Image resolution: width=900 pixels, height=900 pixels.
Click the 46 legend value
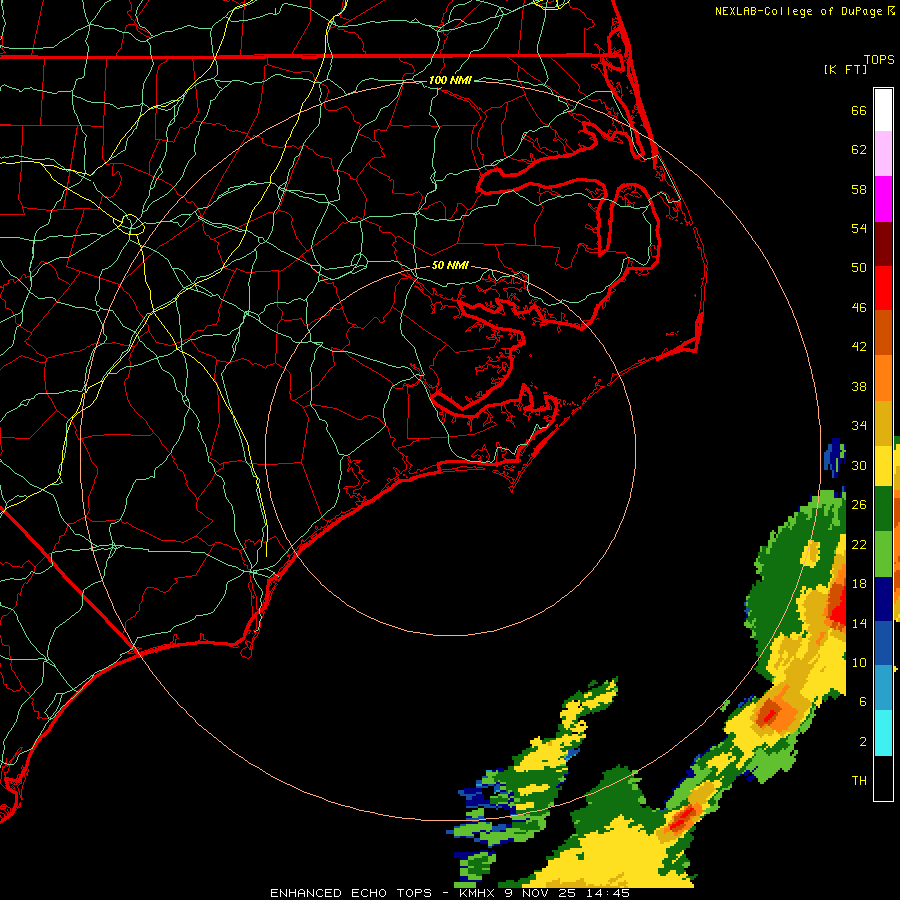(859, 308)
